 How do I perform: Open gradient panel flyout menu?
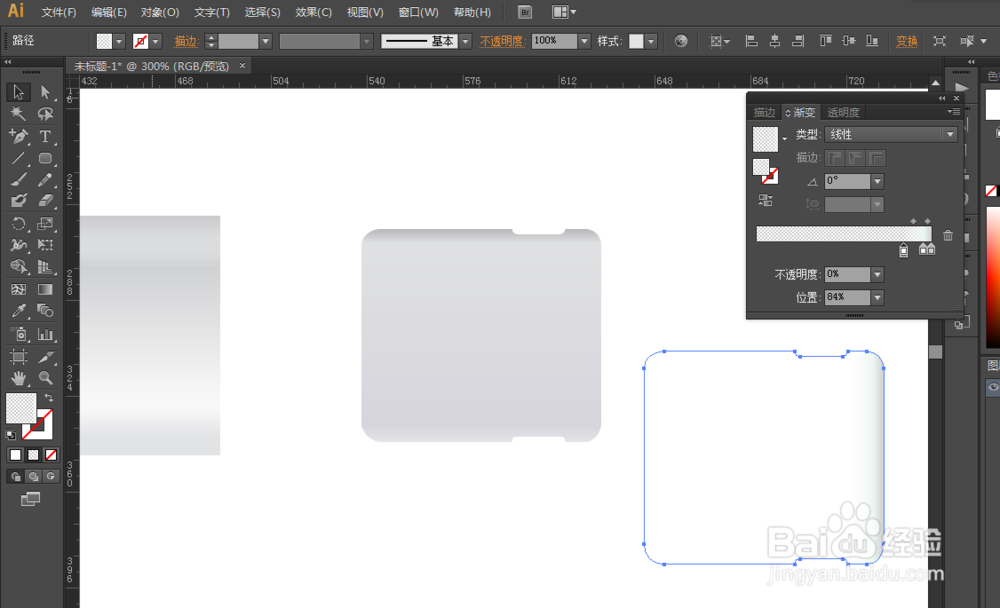point(953,112)
